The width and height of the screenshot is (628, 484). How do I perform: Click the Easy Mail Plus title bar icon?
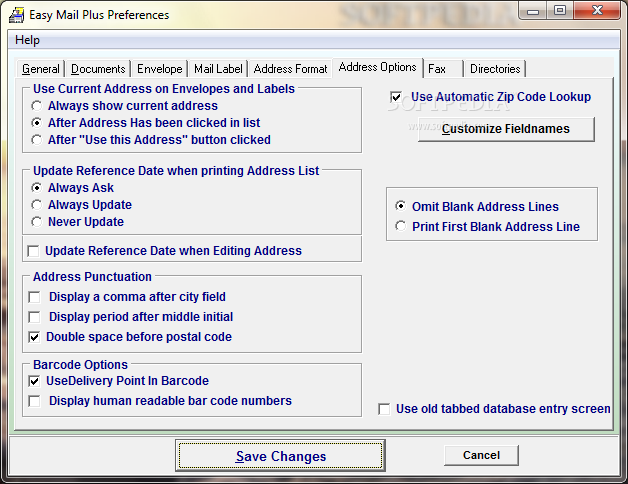point(17,15)
